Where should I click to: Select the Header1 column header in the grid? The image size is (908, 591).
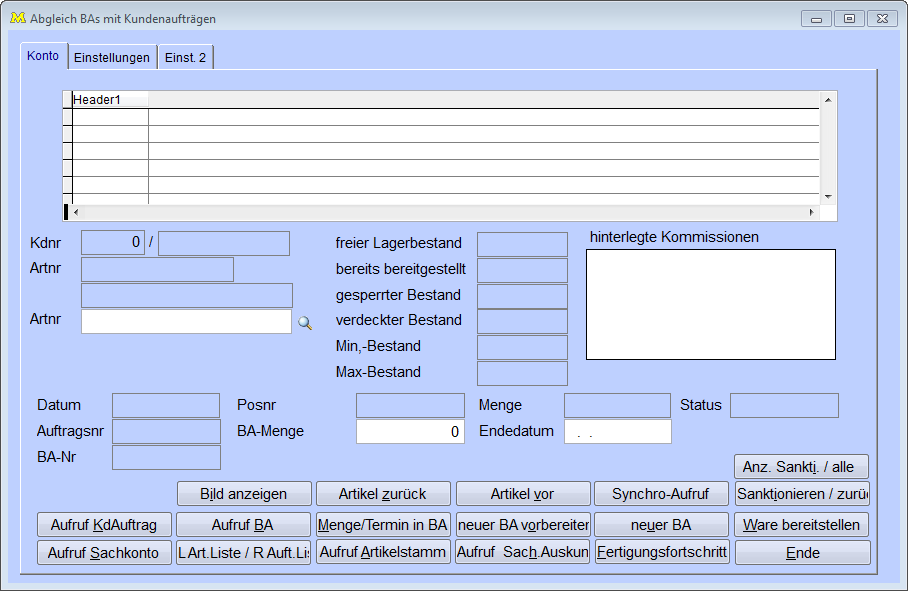(x=110, y=100)
